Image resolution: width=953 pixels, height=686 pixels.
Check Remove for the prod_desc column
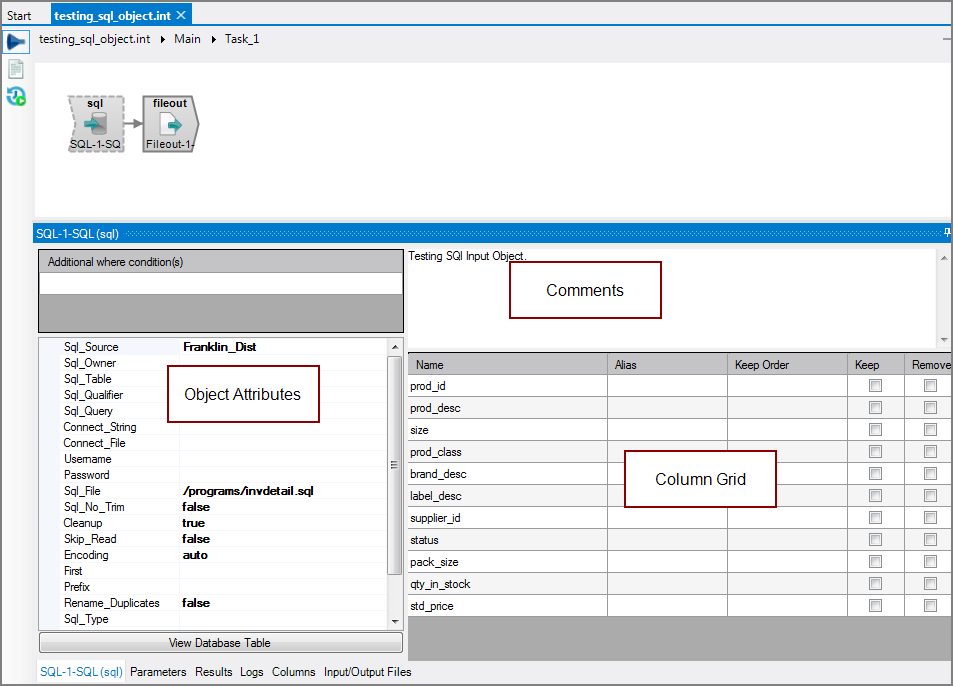pyautogui.click(x=928, y=407)
